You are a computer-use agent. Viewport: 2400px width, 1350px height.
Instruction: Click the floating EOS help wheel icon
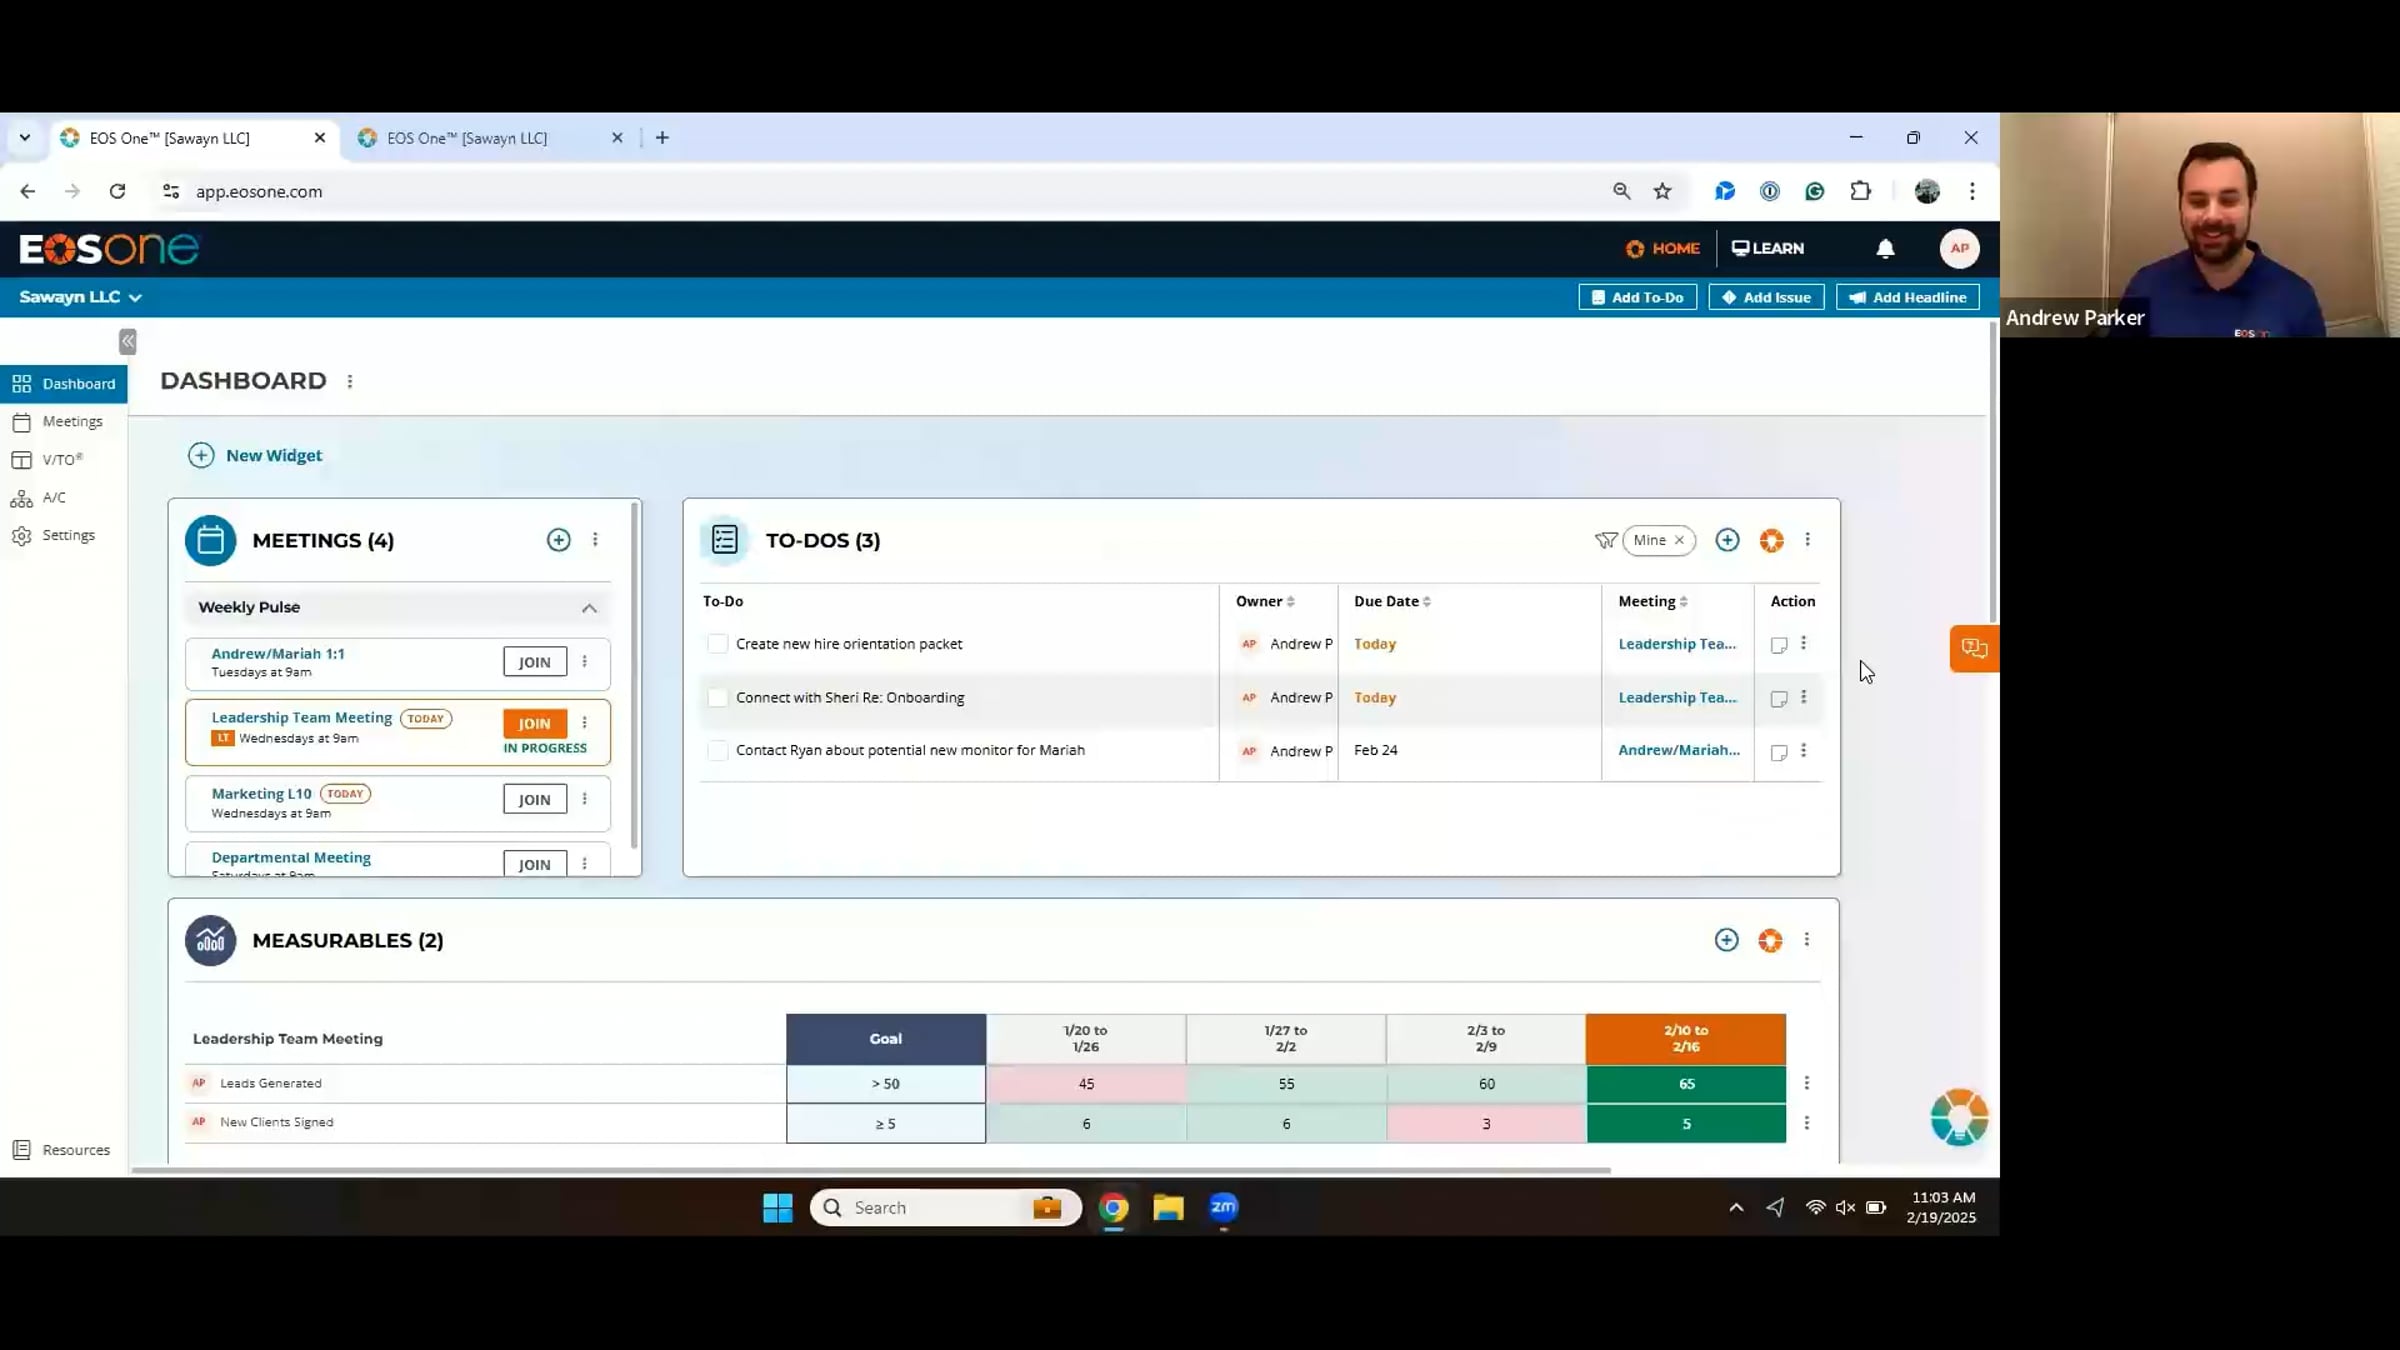point(1959,1117)
